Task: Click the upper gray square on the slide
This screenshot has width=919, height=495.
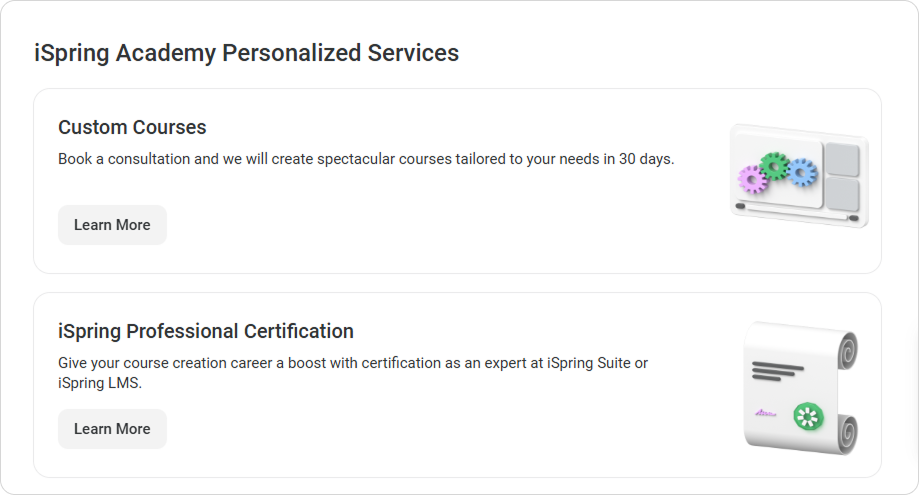Action: [x=840, y=159]
